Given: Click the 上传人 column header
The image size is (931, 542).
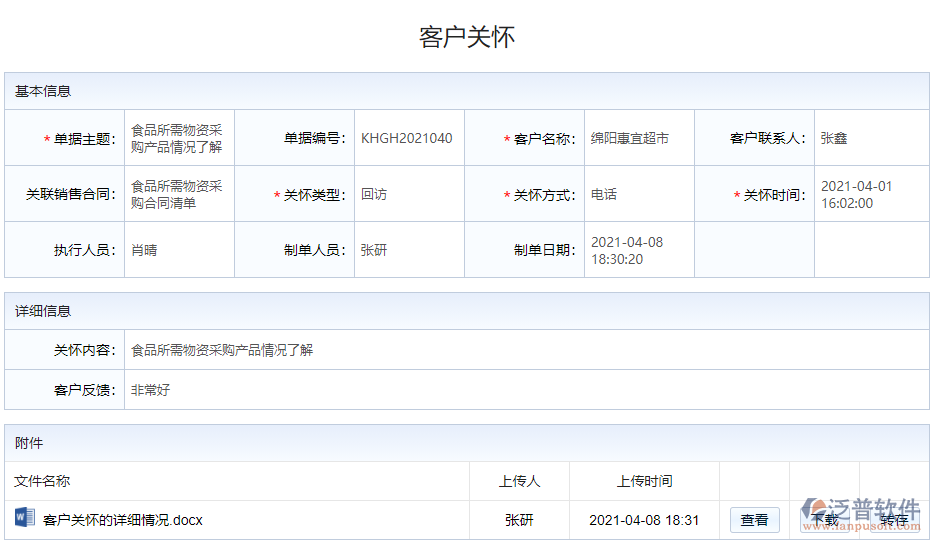Looking at the screenshot, I should [520, 481].
